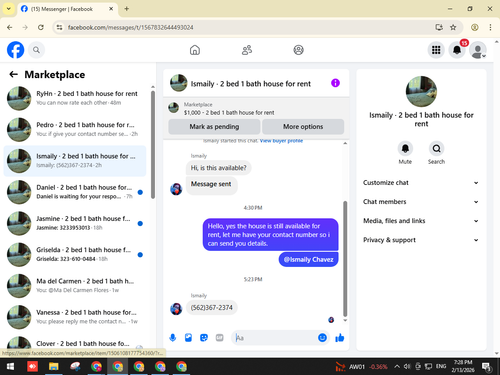
Task: Open the emoji picker smiley icon
Action: [x=322, y=338]
